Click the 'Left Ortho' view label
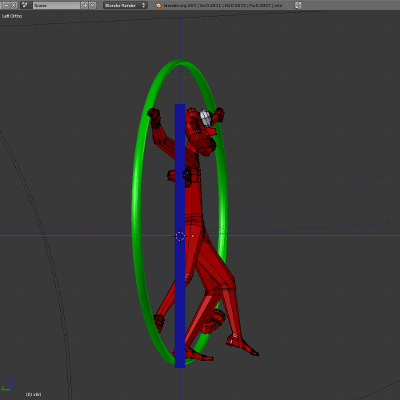The width and height of the screenshot is (400, 400). tap(12, 16)
